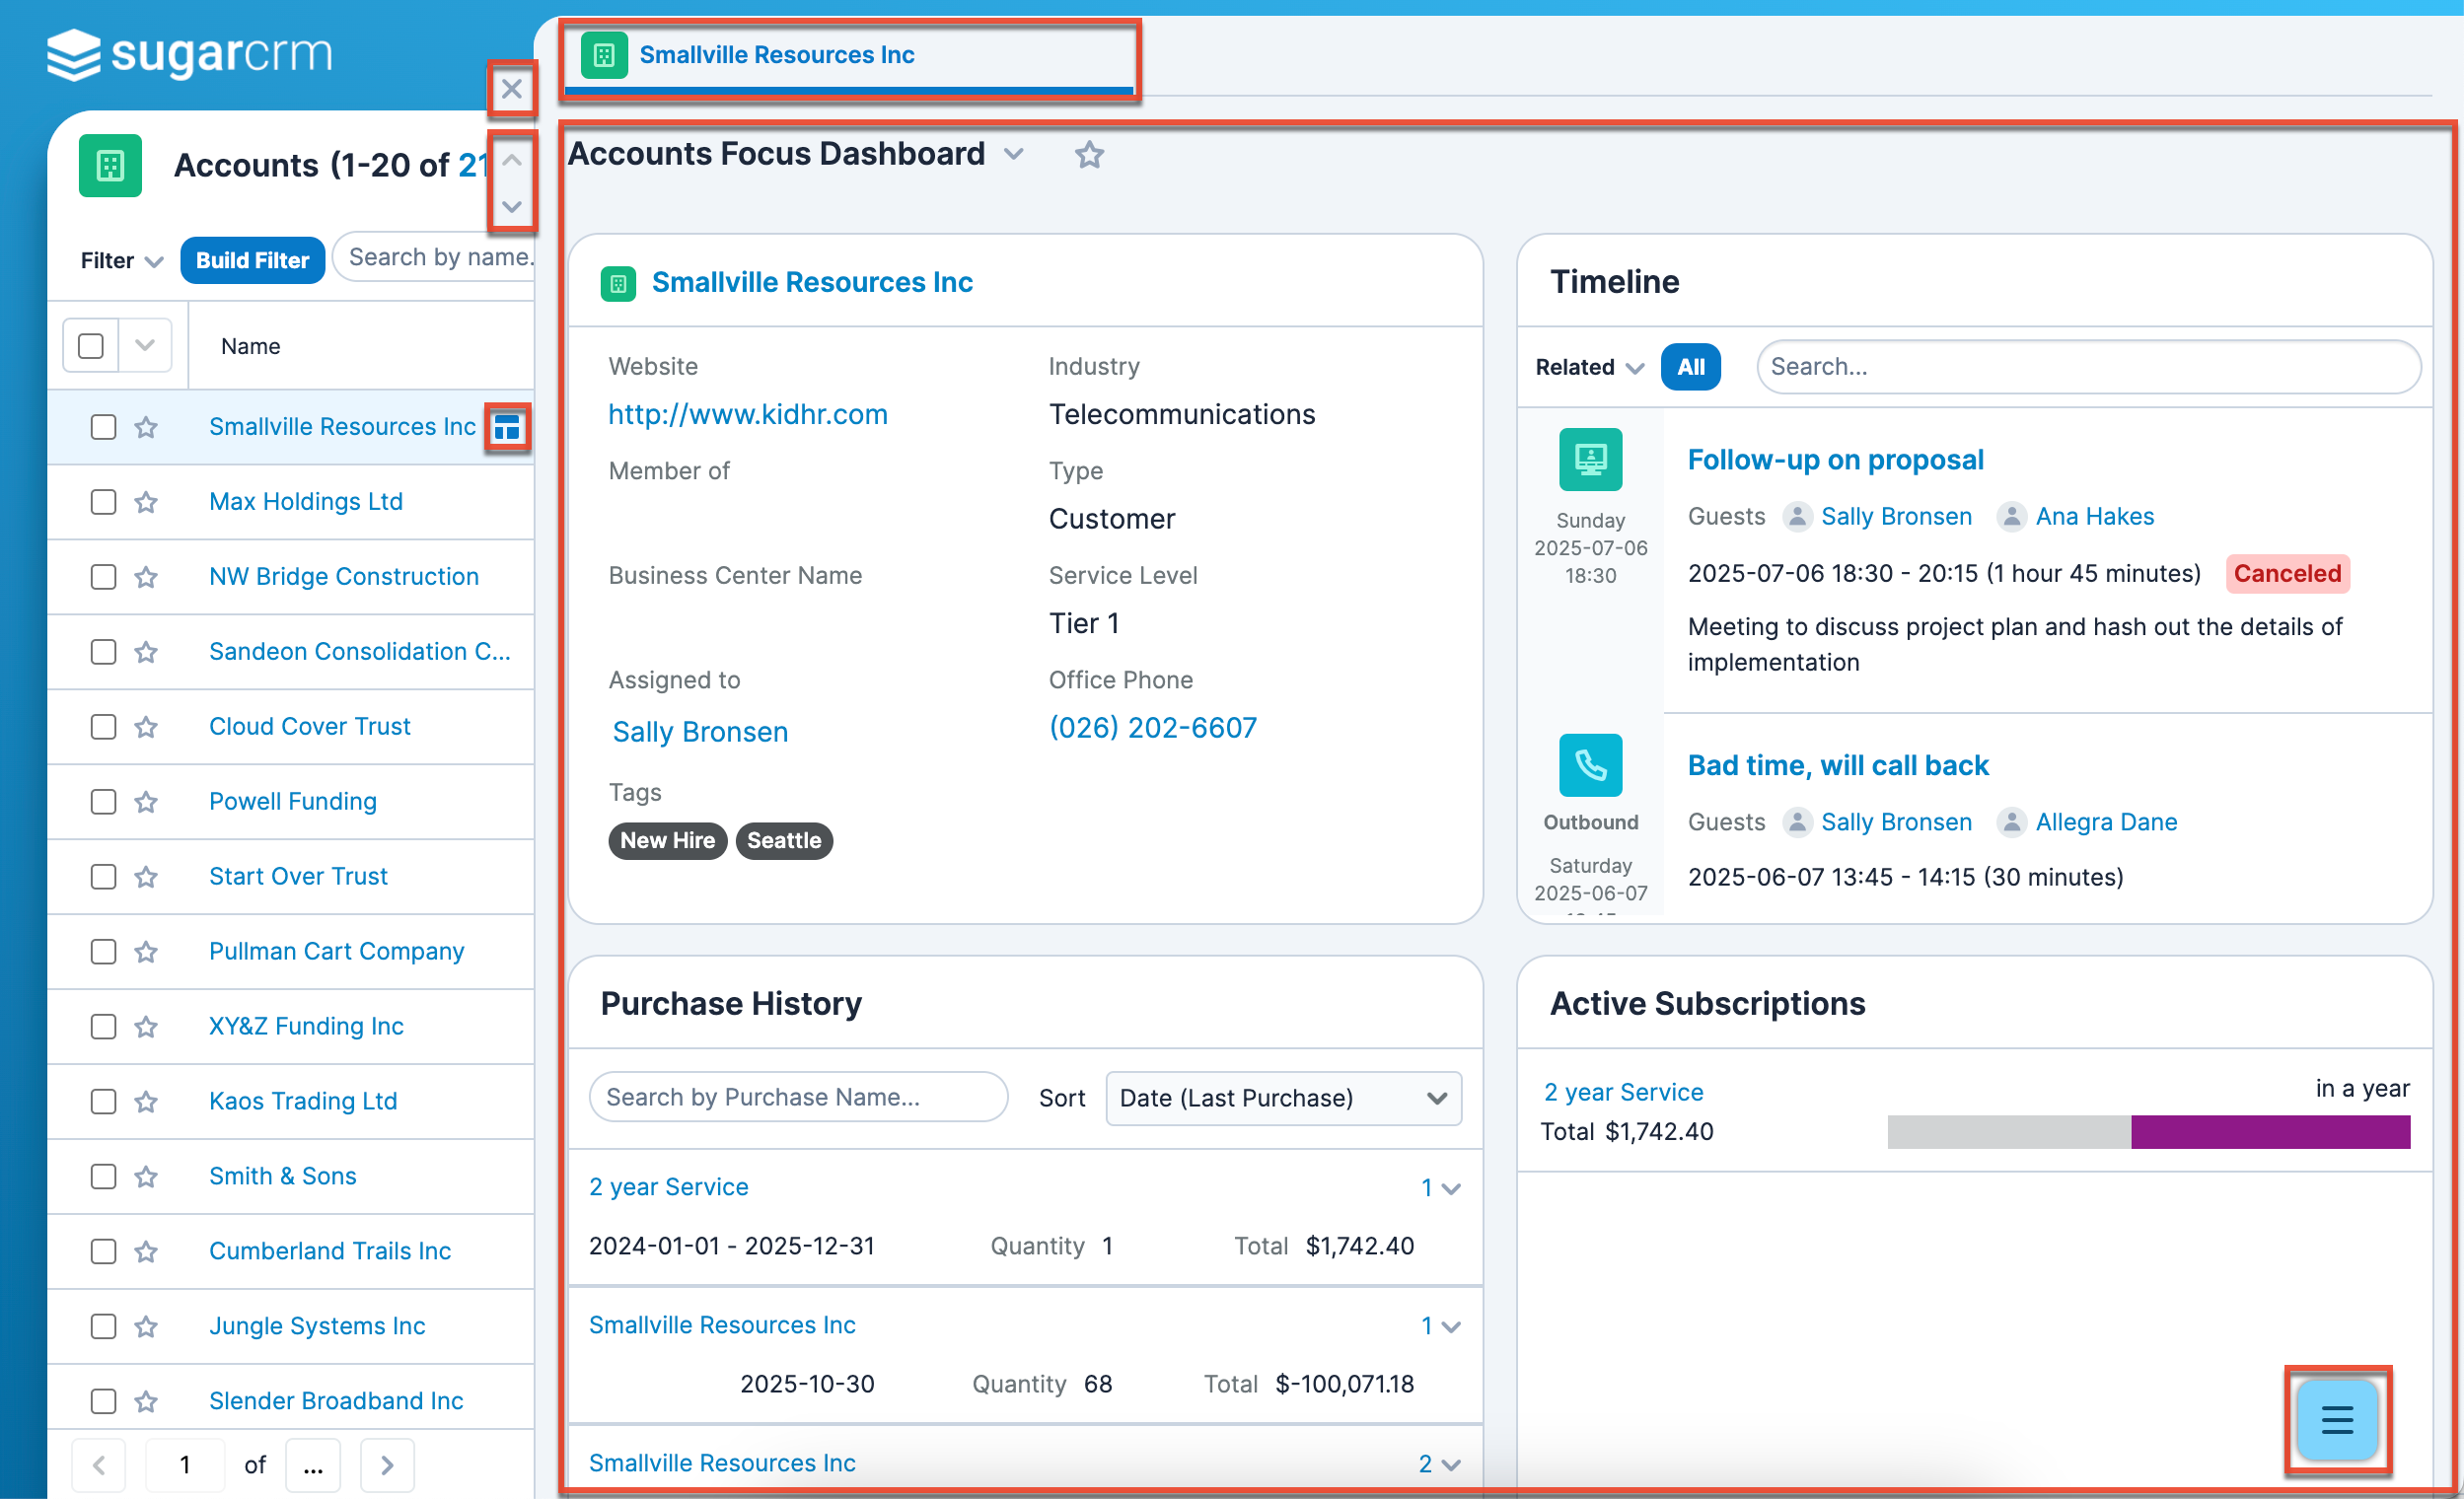Favorite the Accounts Focus Dashboard with star
2464x1499 pixels.
1089,155
